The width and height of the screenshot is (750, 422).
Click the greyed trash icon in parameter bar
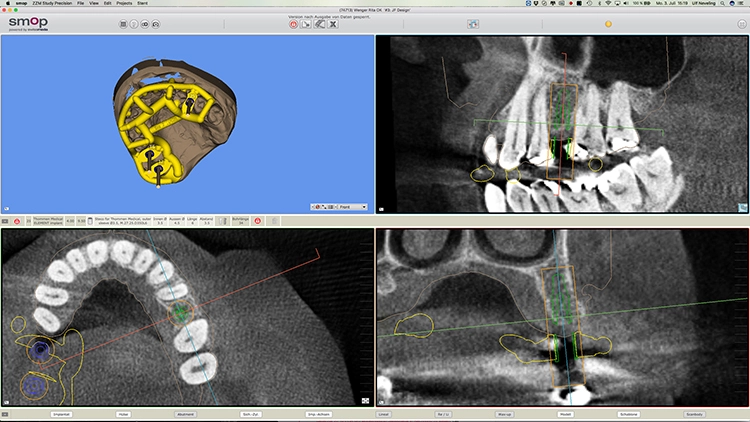274,221
